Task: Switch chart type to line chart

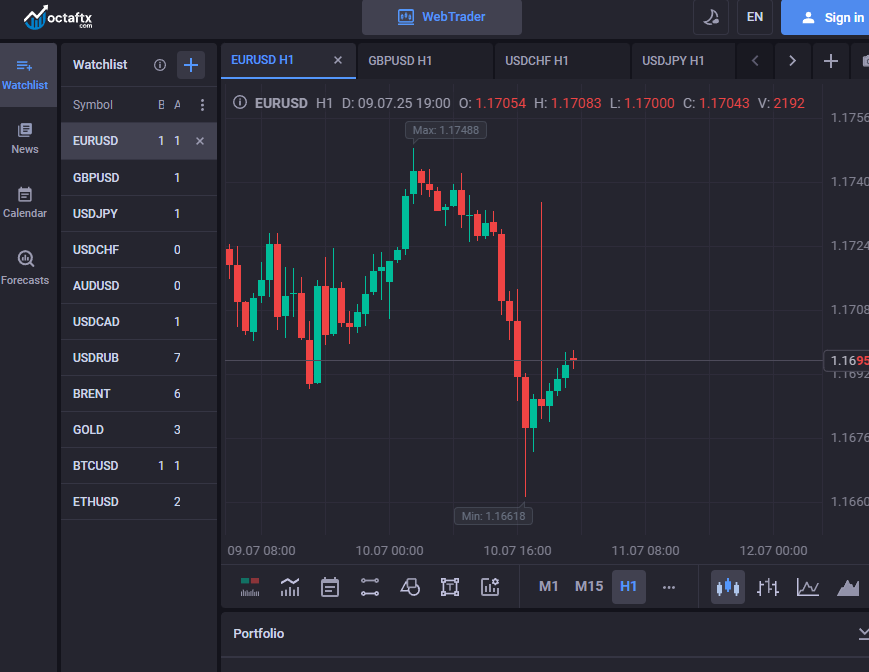Action: click(808, 587)
